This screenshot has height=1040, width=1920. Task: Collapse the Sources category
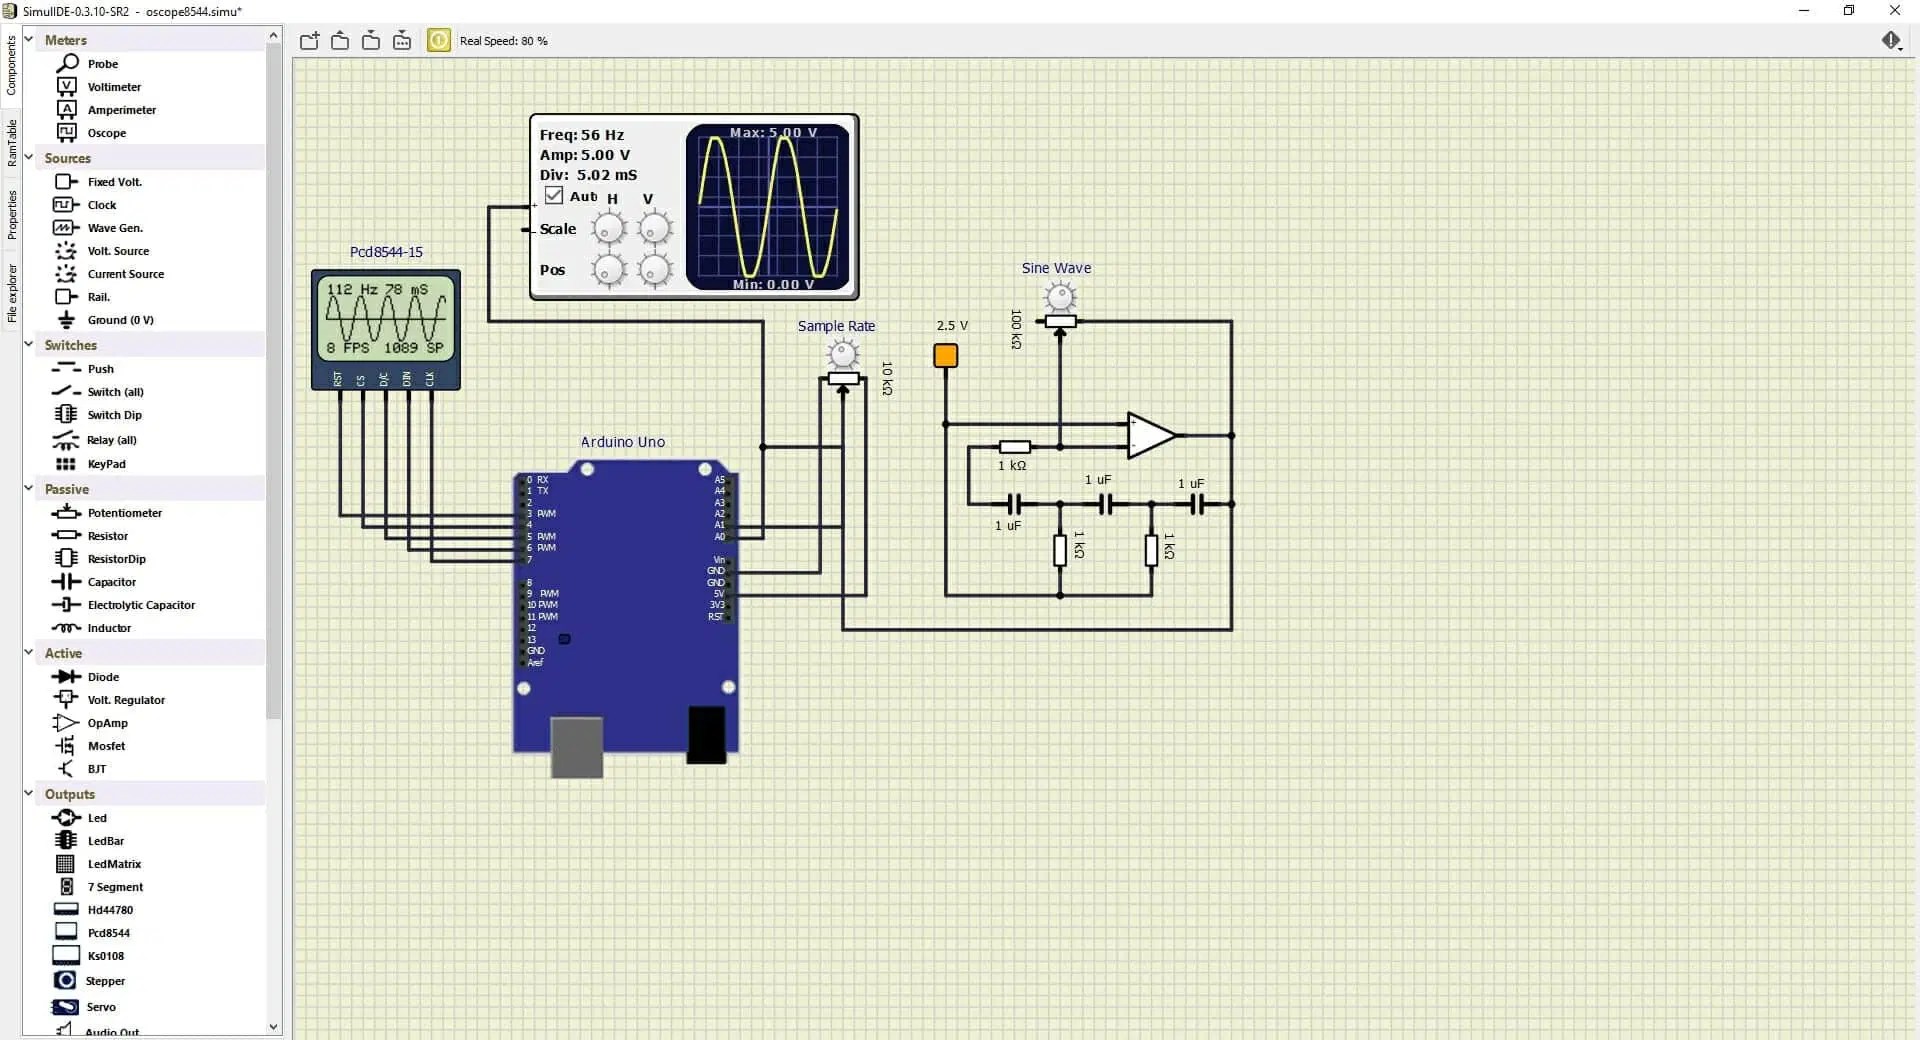(x=28, y=157)
